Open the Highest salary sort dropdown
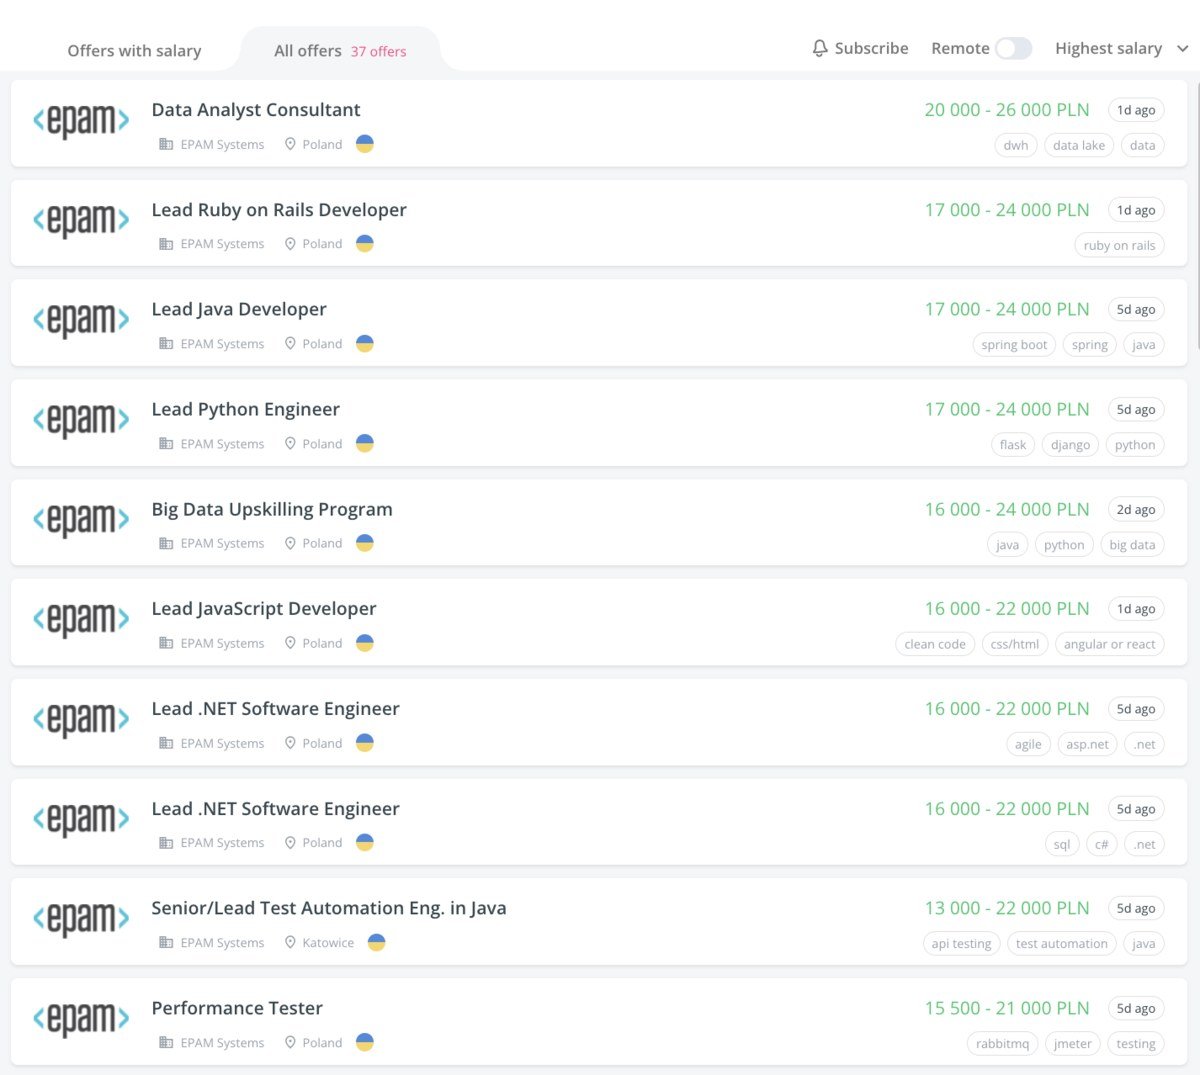This screenshot has width=1200, height=1075. tap(1108, 48)
